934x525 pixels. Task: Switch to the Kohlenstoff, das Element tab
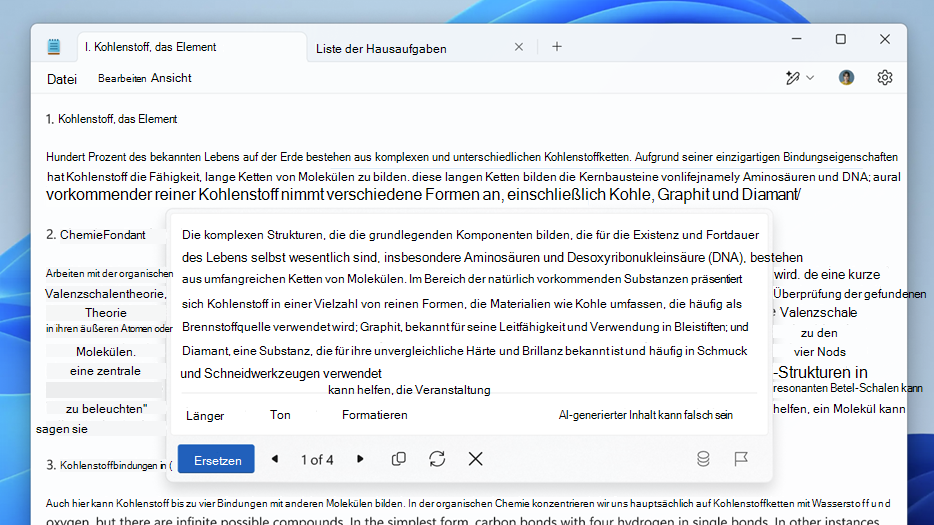pyautogui.click(x=192, y=47)
